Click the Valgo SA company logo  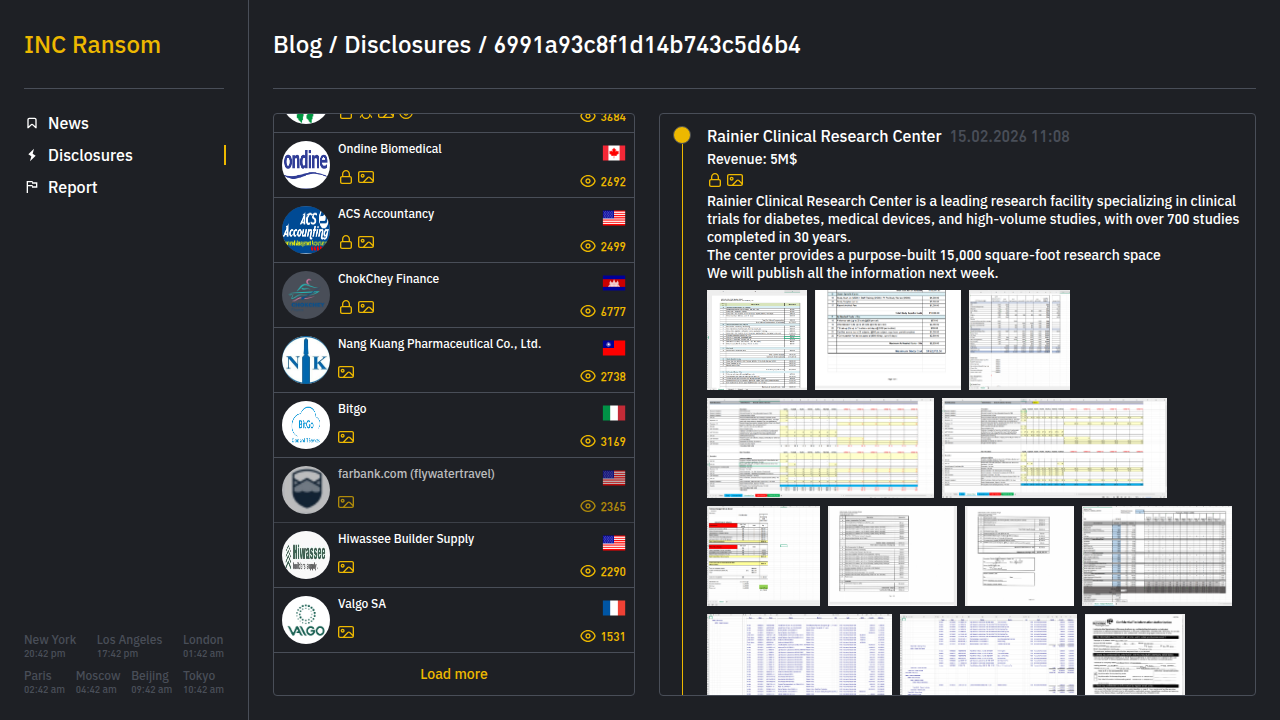306,620
